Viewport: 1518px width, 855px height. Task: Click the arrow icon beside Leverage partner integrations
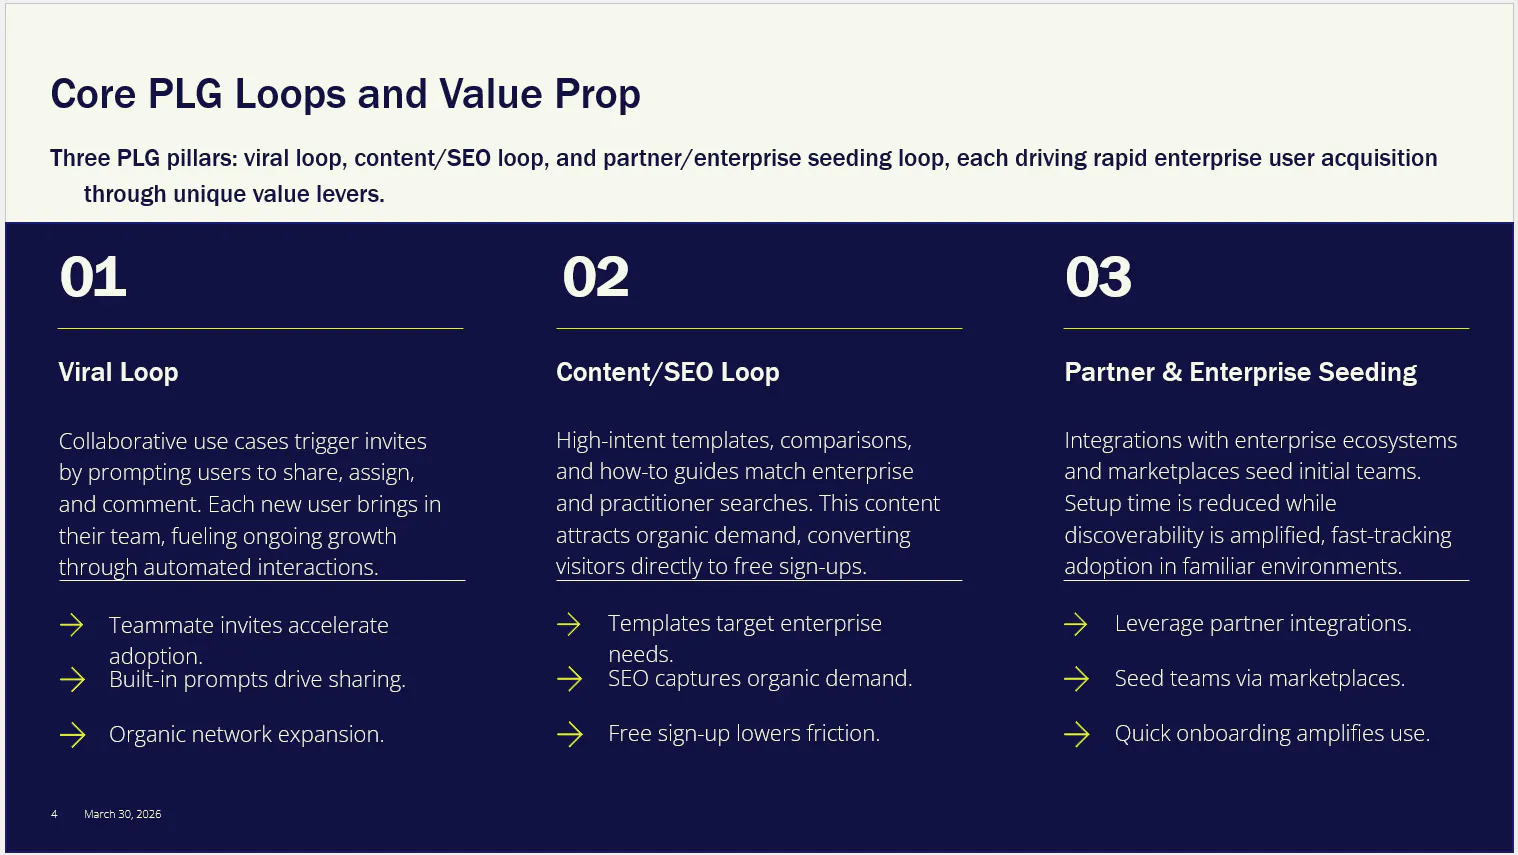click(x=1076, y=624)
